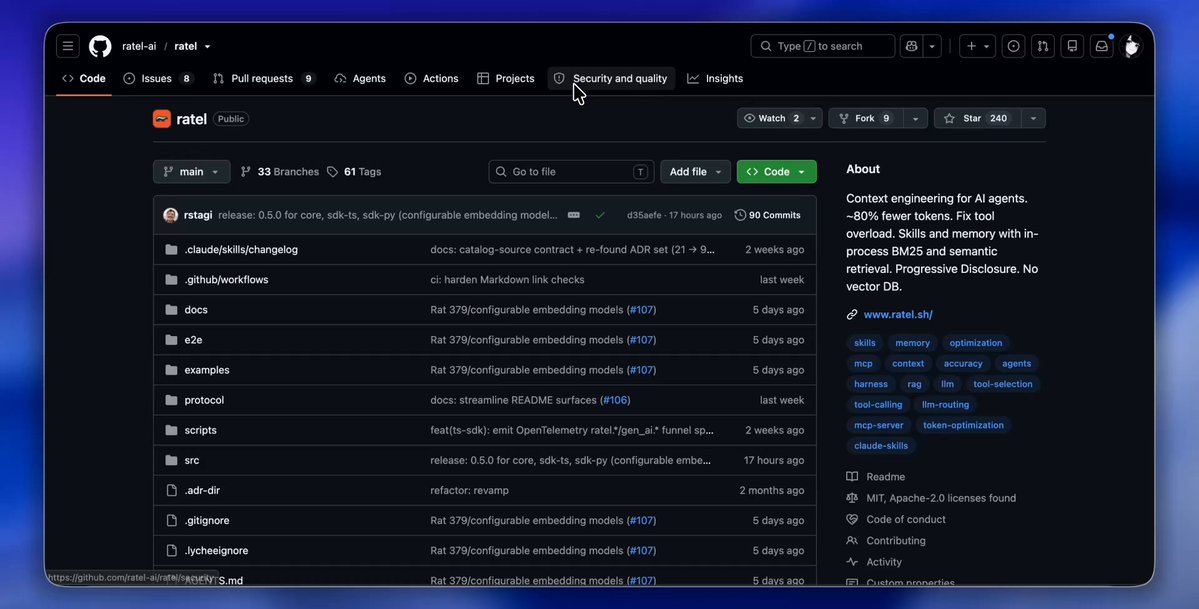The image size is (1199, 609).
Task: Star the ratel repository
Action: click(x=977, y=119)
